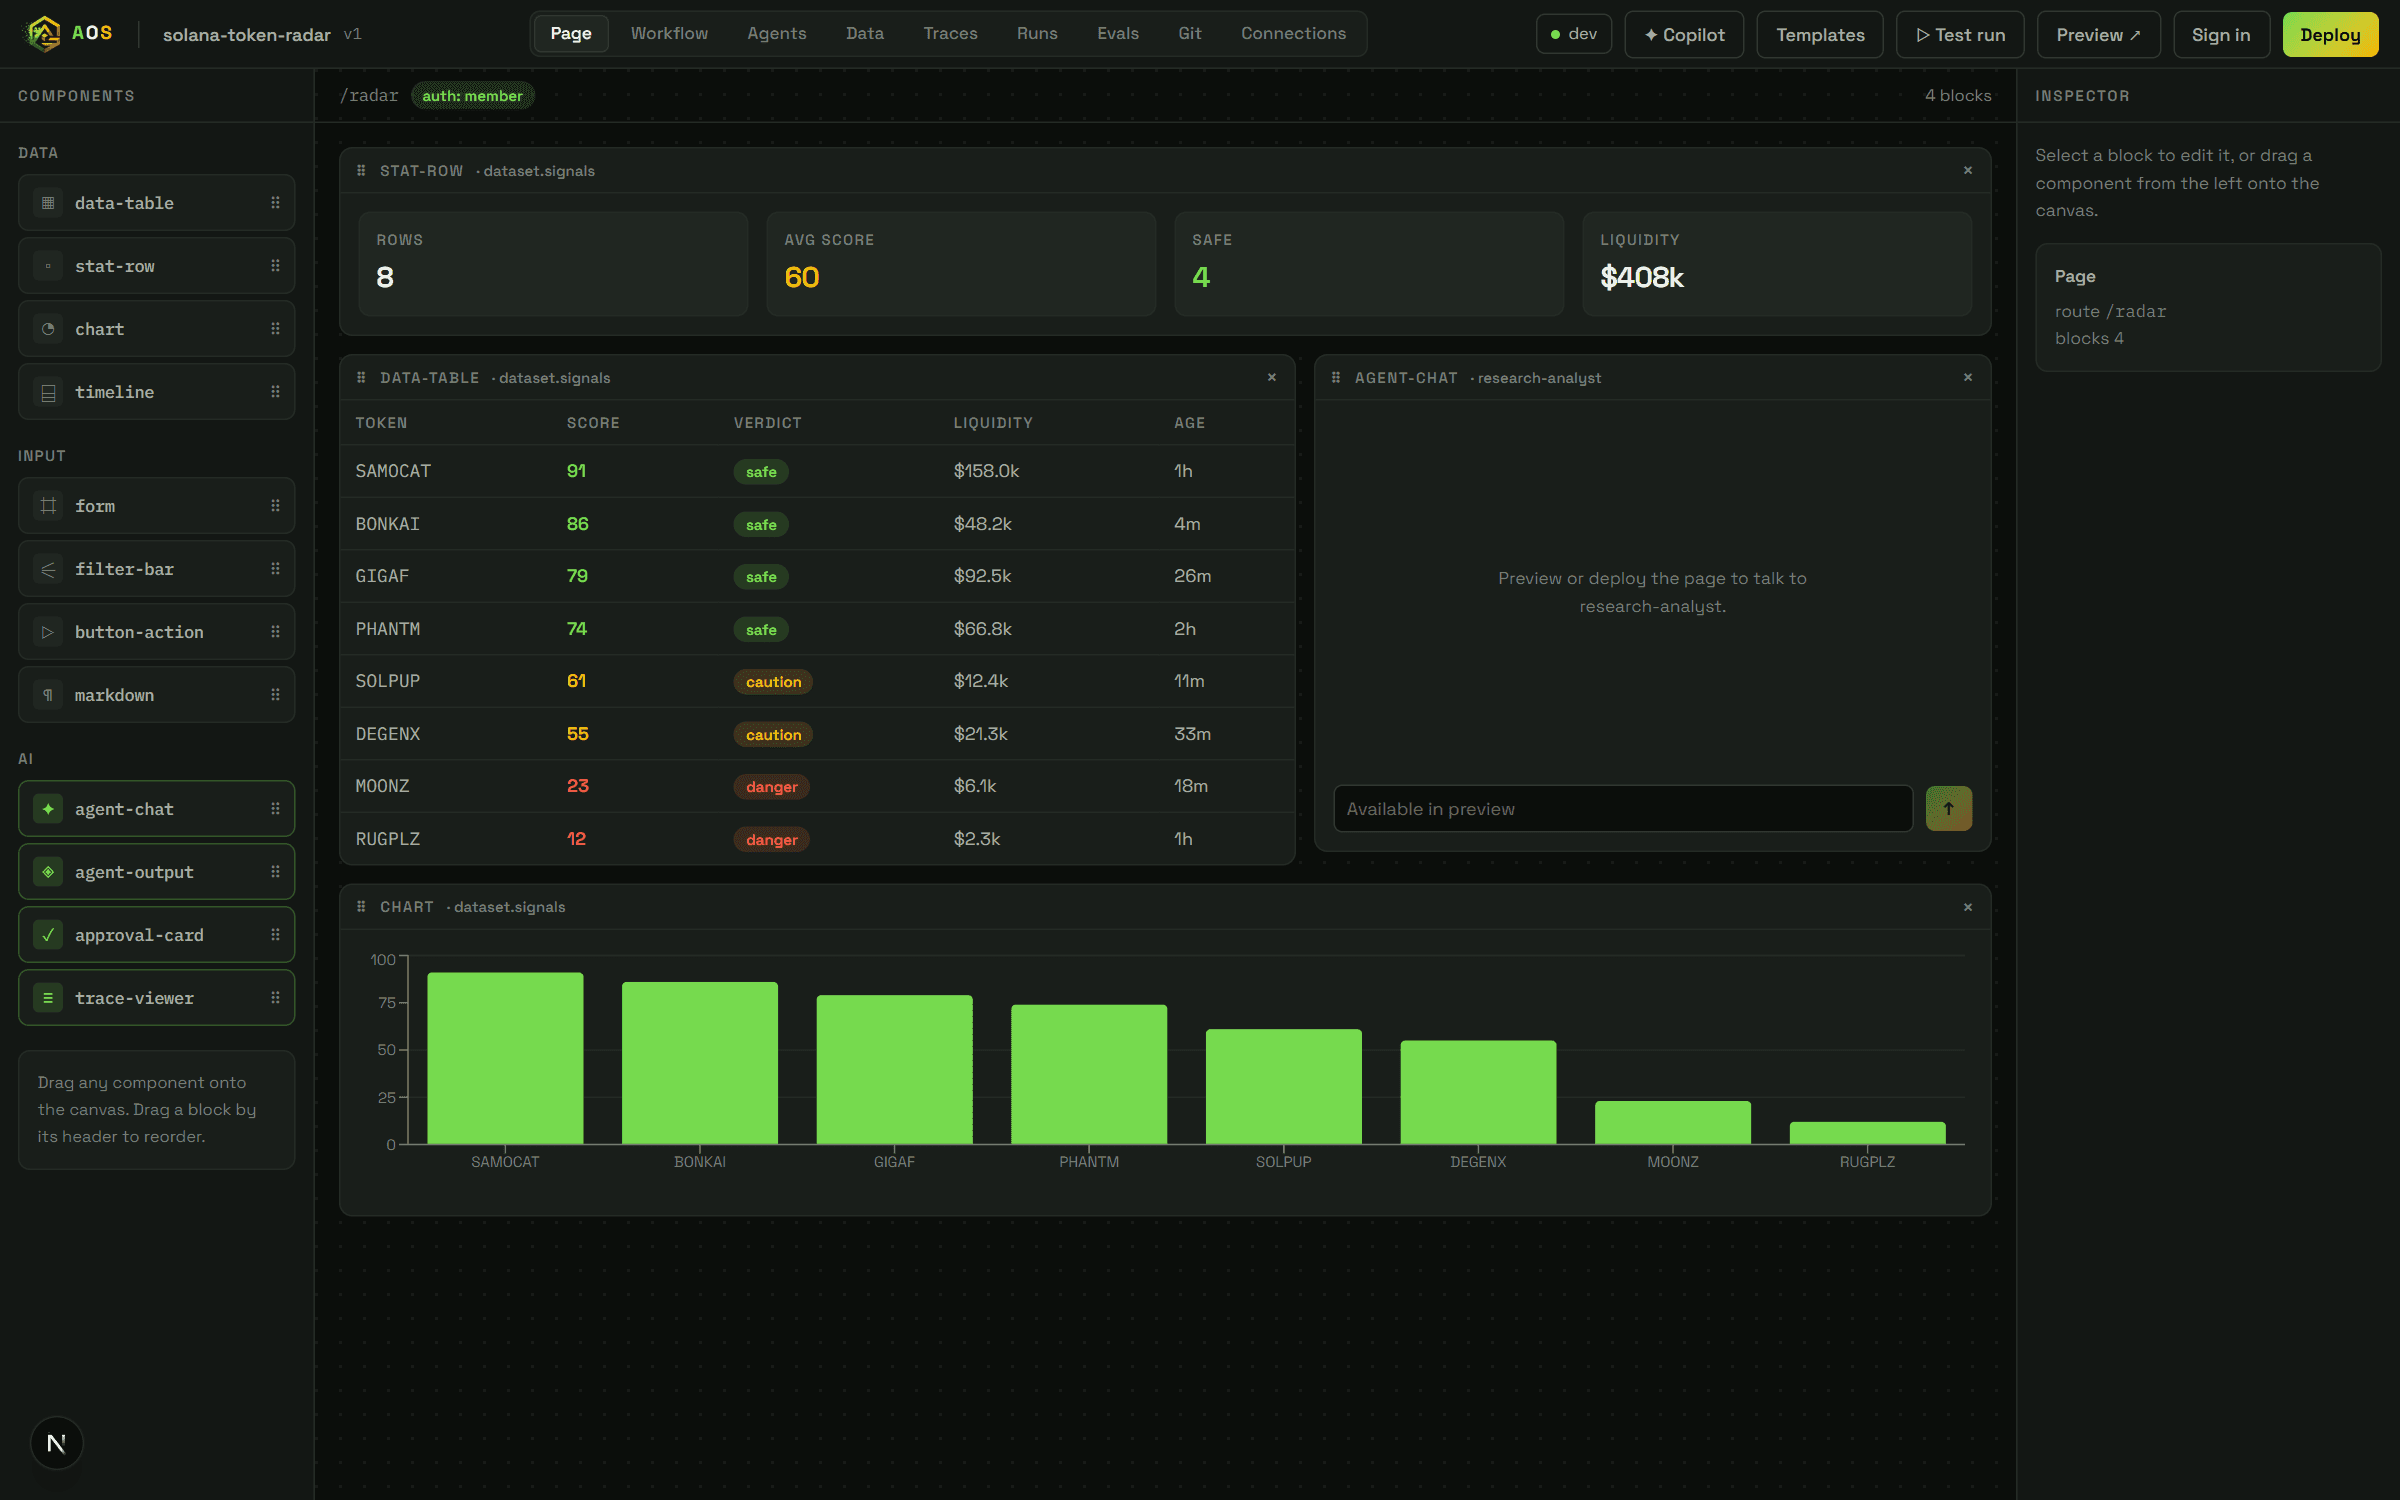Click the RUGPLZ bar in chart
Screen dimensions: 2400x1500
1867,1133
